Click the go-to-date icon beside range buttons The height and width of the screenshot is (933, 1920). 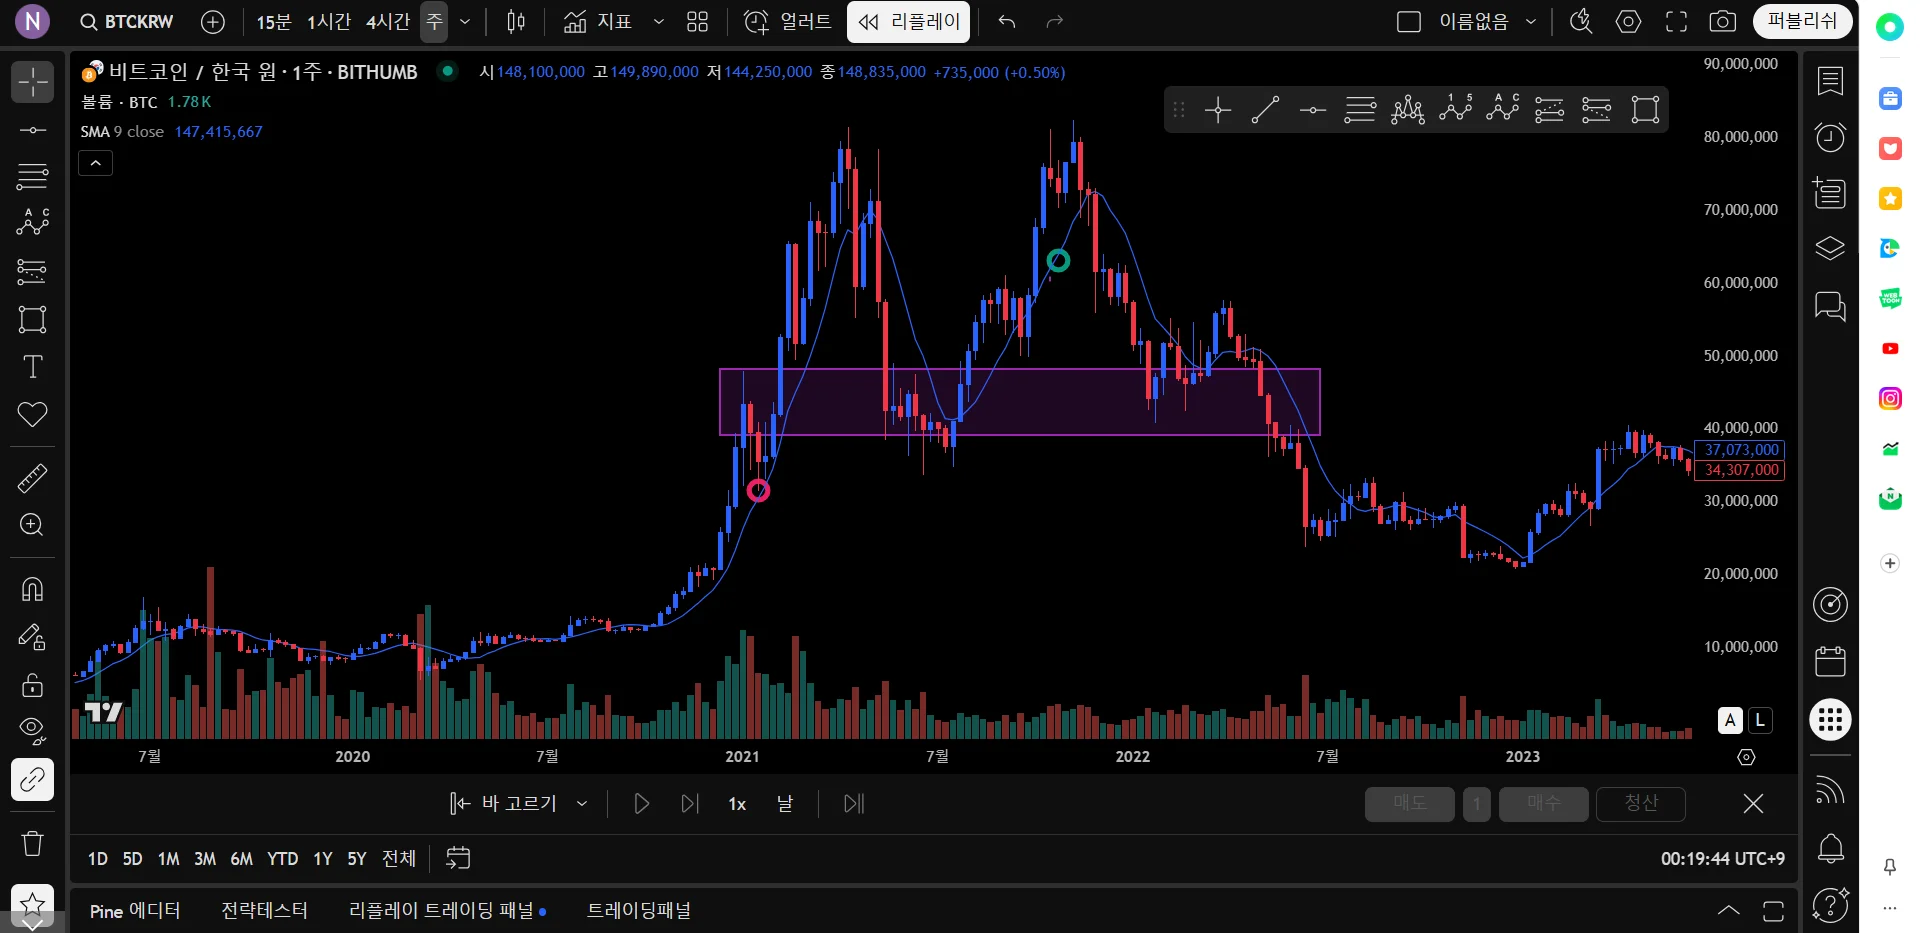[x=458, y=858]
